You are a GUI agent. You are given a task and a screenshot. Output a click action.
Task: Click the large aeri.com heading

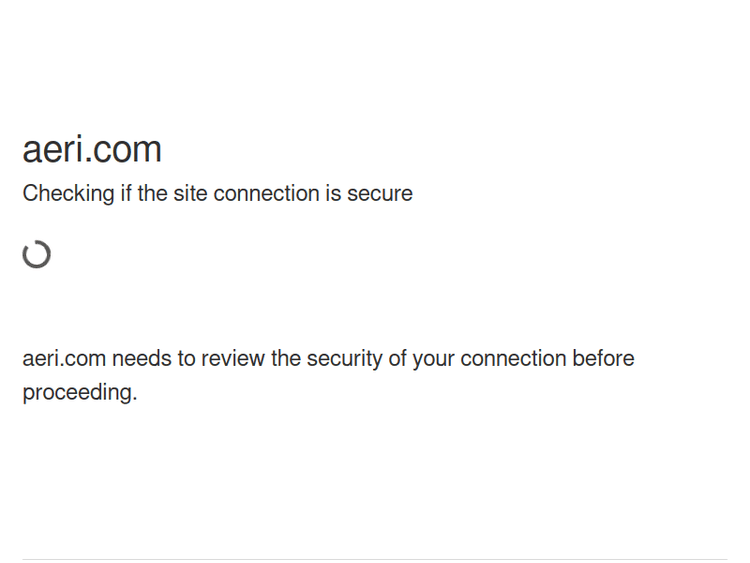tap(92, 150)
